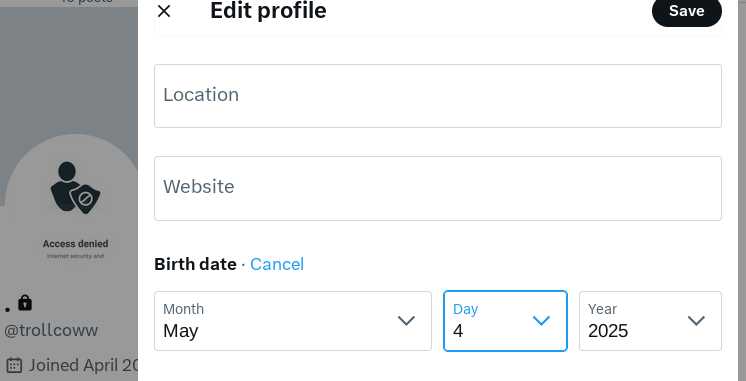This screenshot has height=381, width=746.
Task: Focus the Location text field
Action: [438, 96]
